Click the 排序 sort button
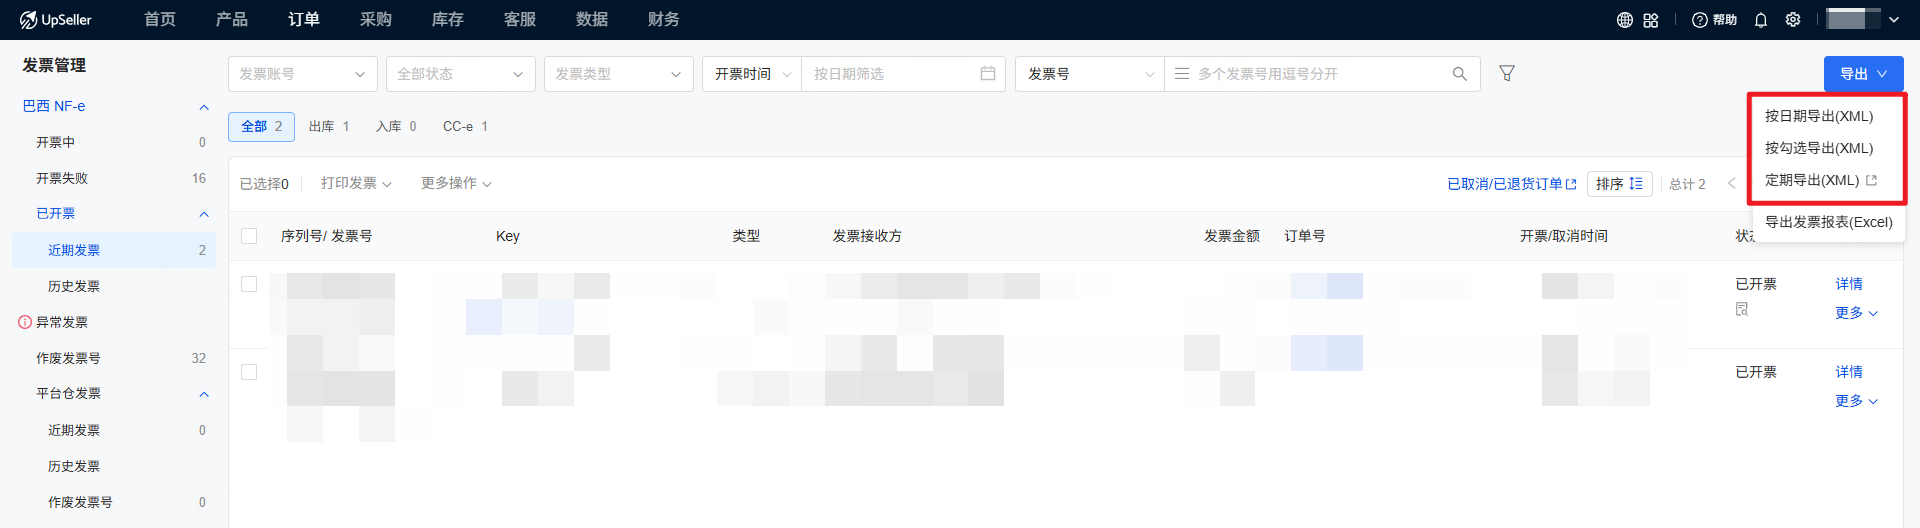This screenshot has width=1920, height=528. [1618, 184]
